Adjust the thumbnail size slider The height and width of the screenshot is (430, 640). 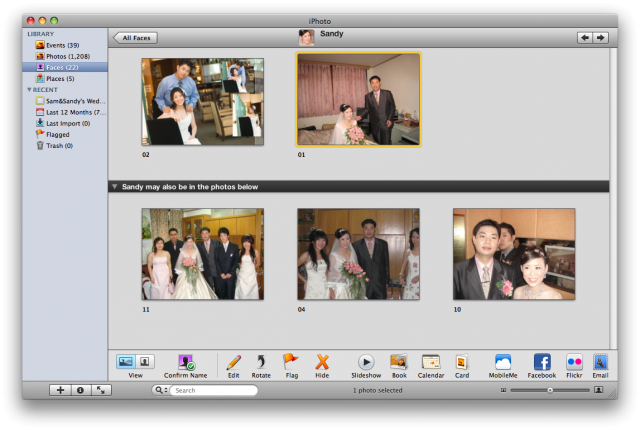(x=549, y=390)
